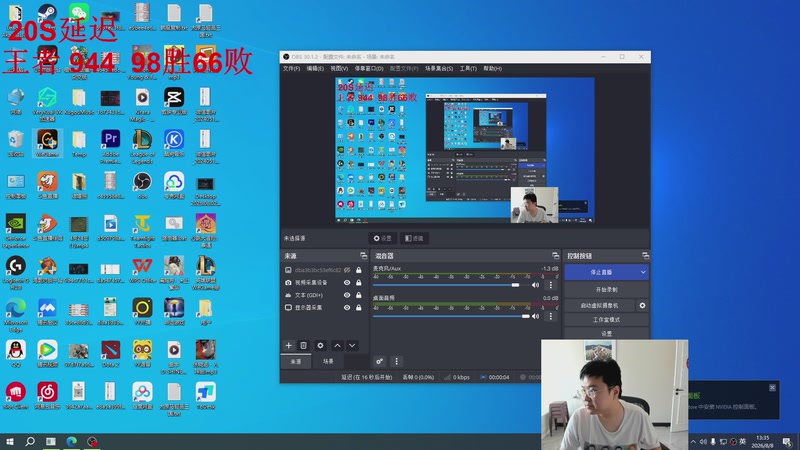
Task: Move source down with the down arrow
Action: pos(352,345)
